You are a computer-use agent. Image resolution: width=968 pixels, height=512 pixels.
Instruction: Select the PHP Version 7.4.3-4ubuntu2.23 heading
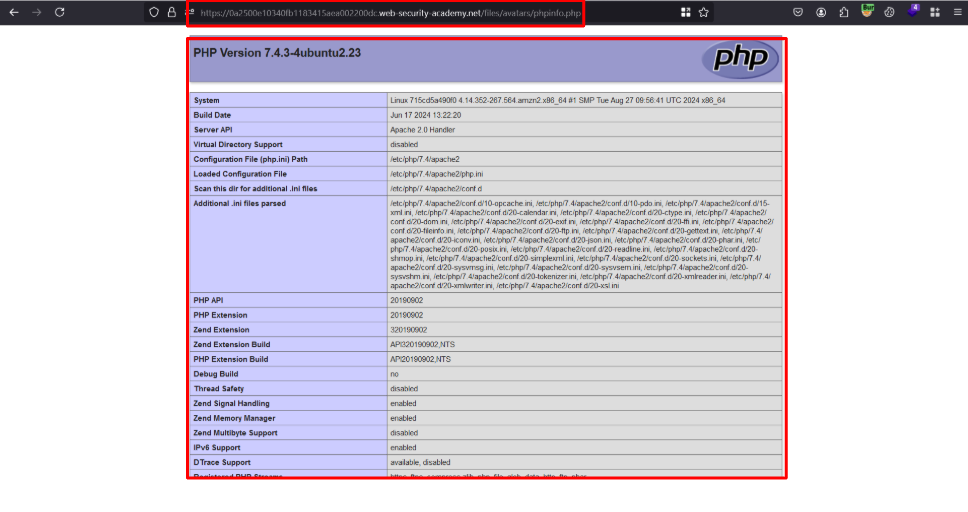277,53
